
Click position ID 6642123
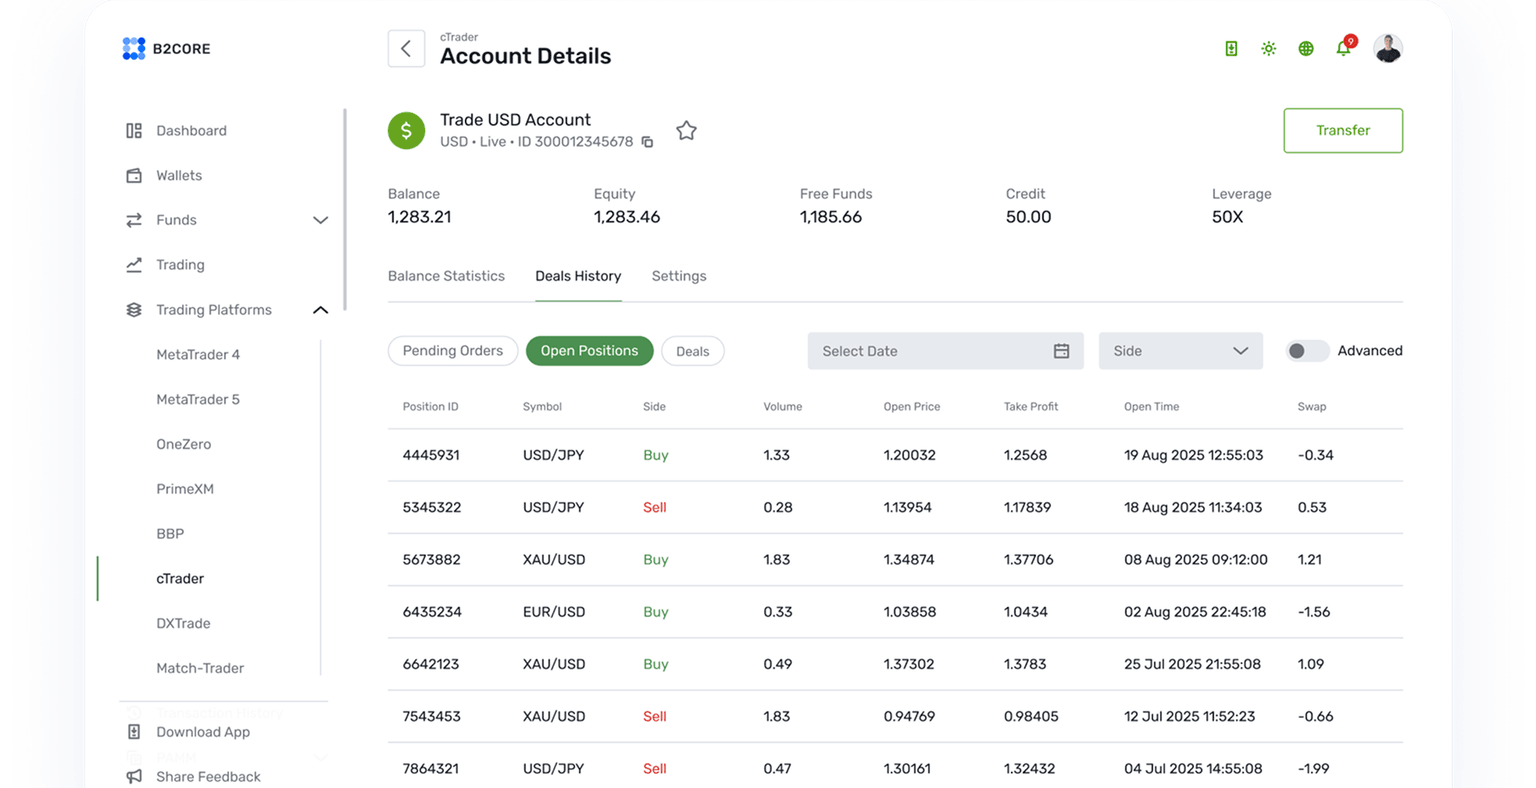tap(432, 664)
